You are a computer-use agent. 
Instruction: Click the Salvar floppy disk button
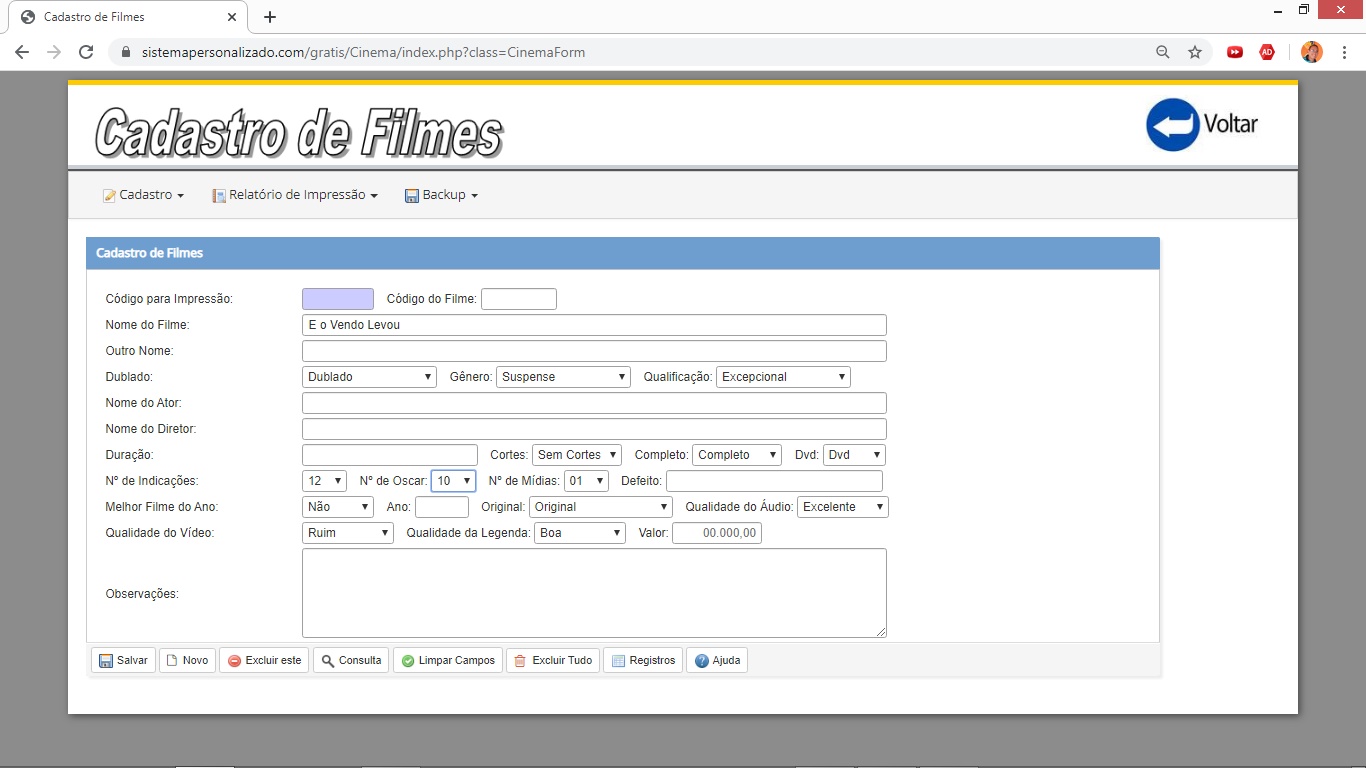124,660
